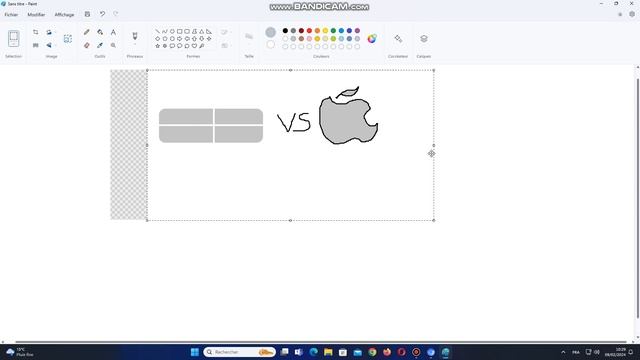Screen dimensions: 640x360
Task: Open Google Chrome from taskbar
Action: [x=372, y=352]
